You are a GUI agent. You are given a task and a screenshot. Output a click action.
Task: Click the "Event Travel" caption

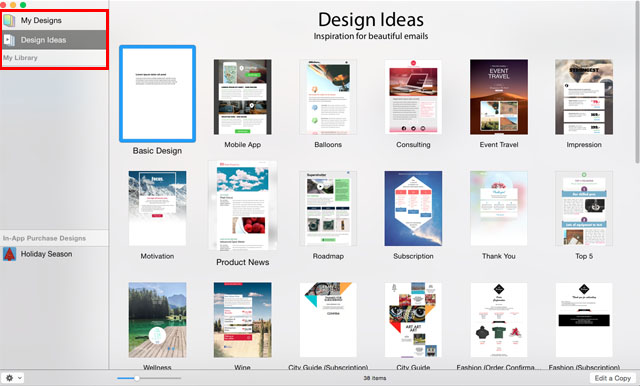tap(499, 145)
